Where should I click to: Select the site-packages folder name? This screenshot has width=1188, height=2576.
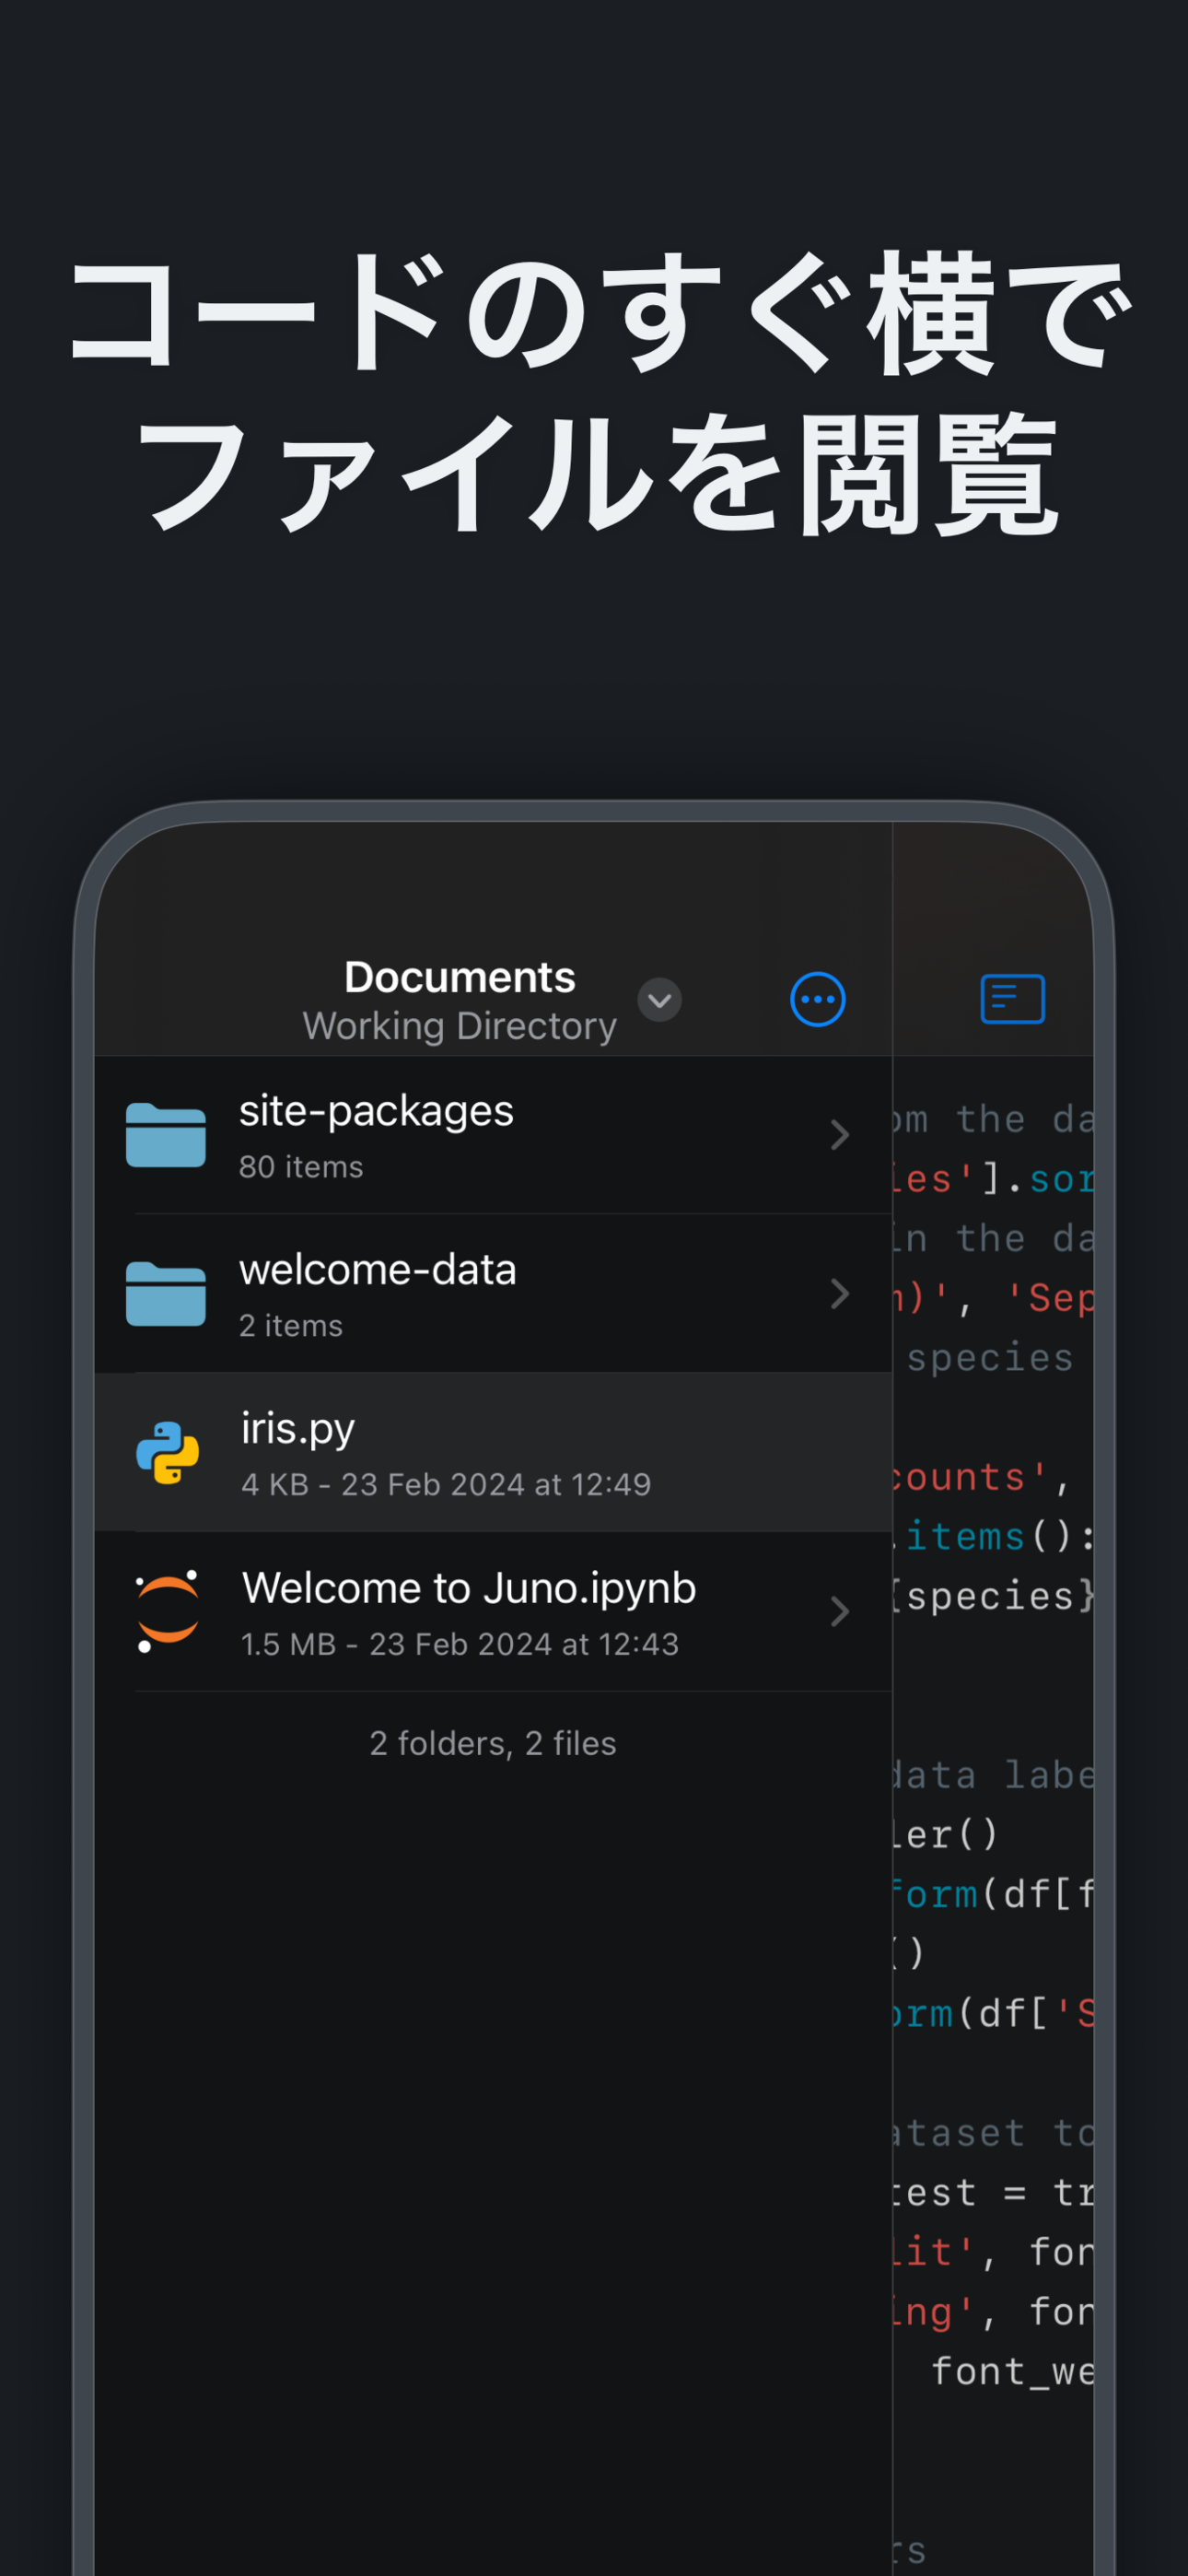[376, 1111]
